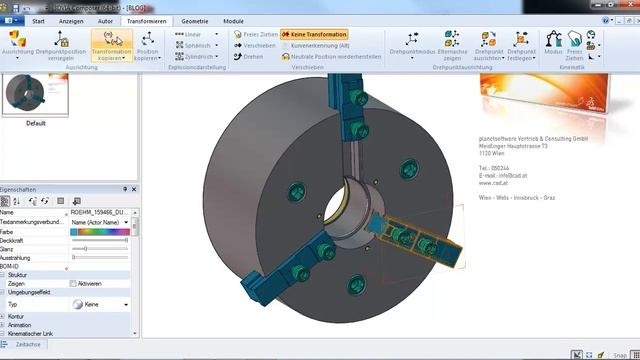Viewport: 640px width, 360px height.
Task: Expand Kinematischer Link section
Action: (x=2, y=334)
